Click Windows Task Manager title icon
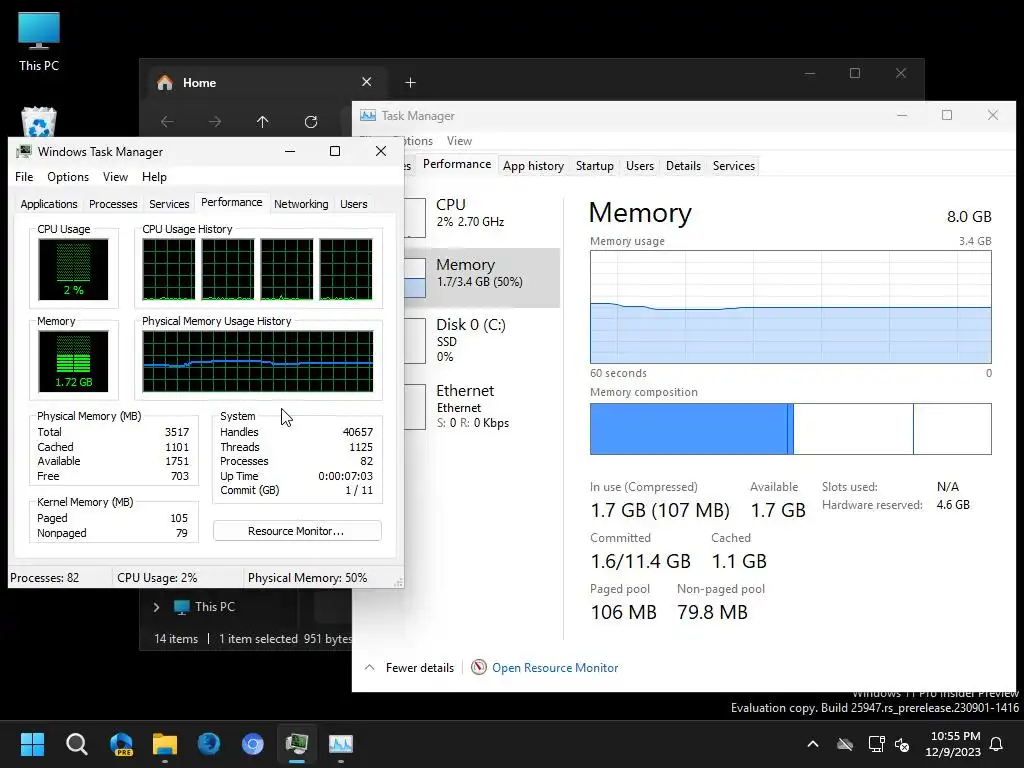The image size is (1024, 768). coord(24,152)
